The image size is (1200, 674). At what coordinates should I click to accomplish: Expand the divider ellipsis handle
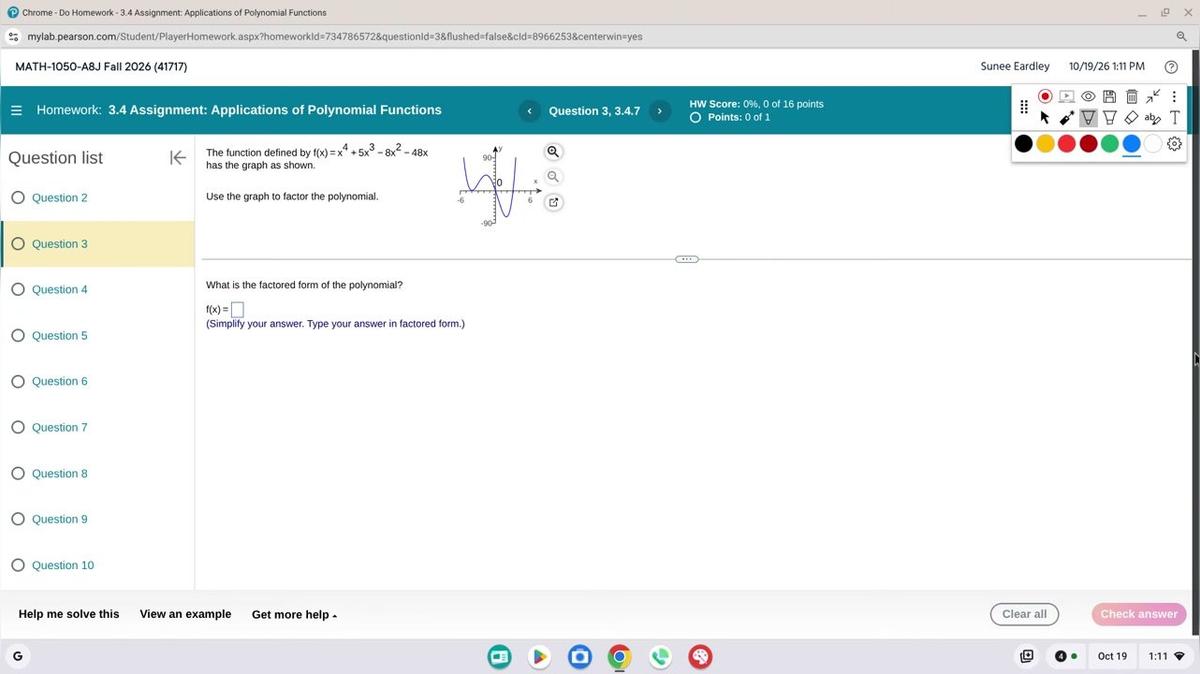pos(687,259)
